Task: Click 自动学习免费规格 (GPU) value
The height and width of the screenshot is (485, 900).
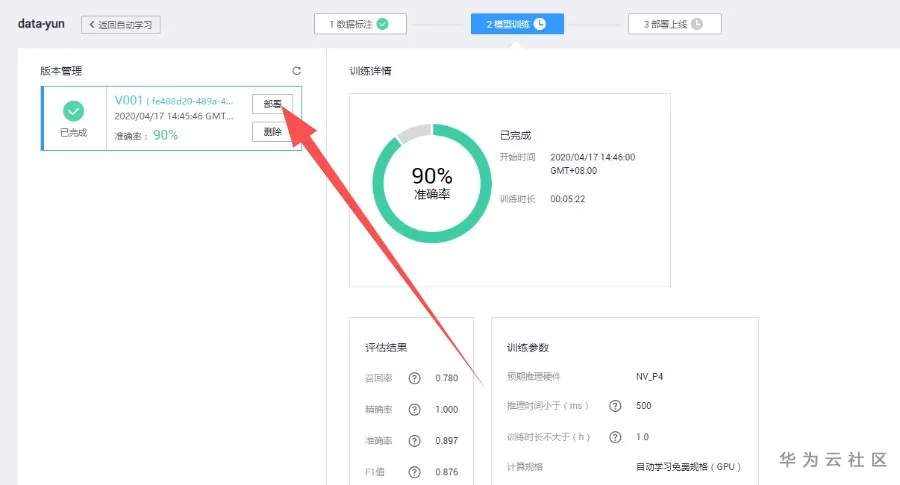Action: (688, 467)
